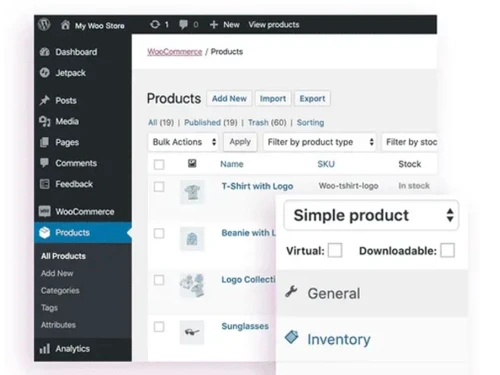This screenshot has width=500, height=375.
Task: Enable the Virtual checkbox
Action: coord(335,250)
